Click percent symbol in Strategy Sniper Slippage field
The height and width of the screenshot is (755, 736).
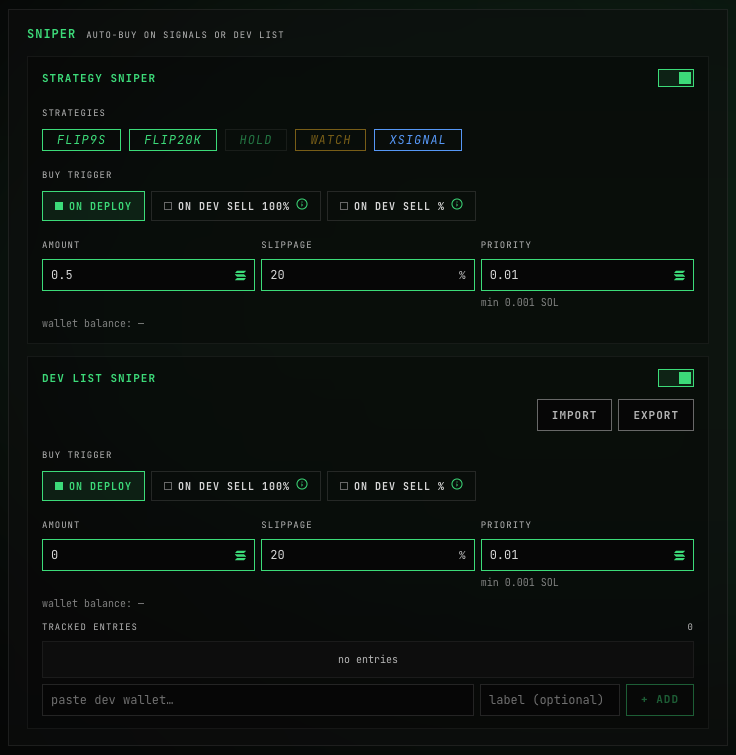pos(462,275)
